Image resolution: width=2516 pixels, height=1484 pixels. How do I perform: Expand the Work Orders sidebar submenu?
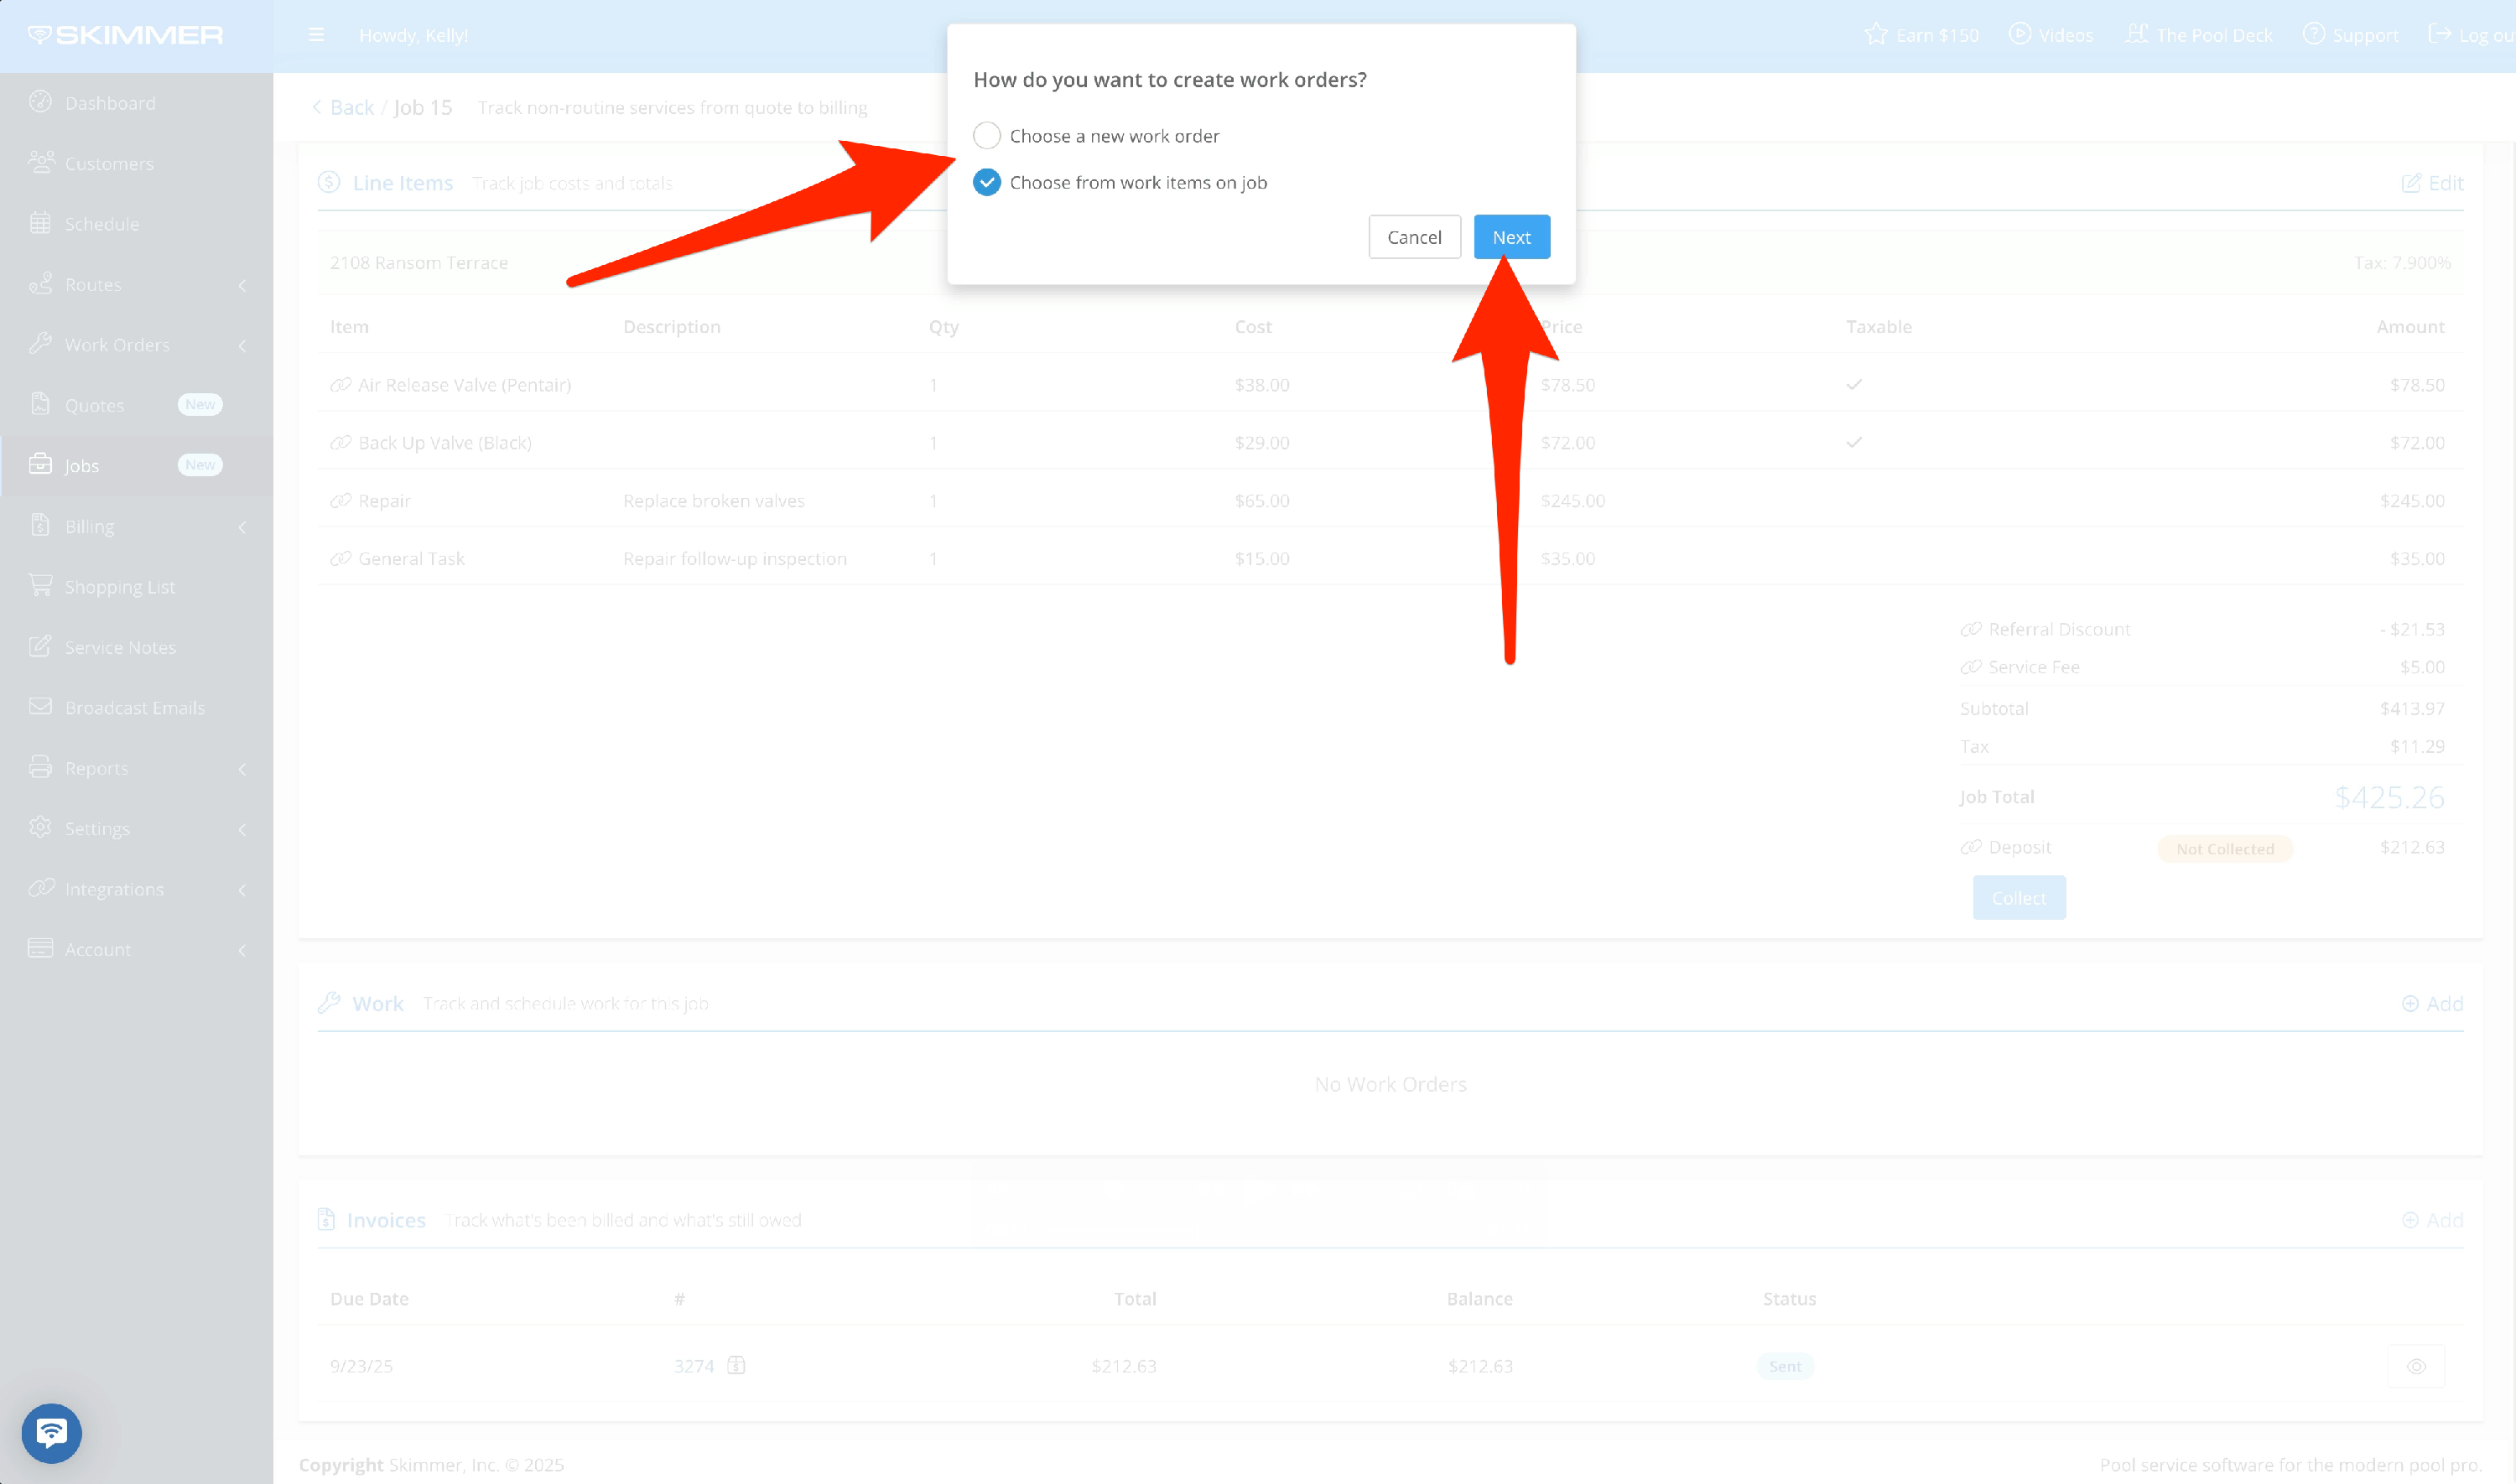tap(241, 345)
